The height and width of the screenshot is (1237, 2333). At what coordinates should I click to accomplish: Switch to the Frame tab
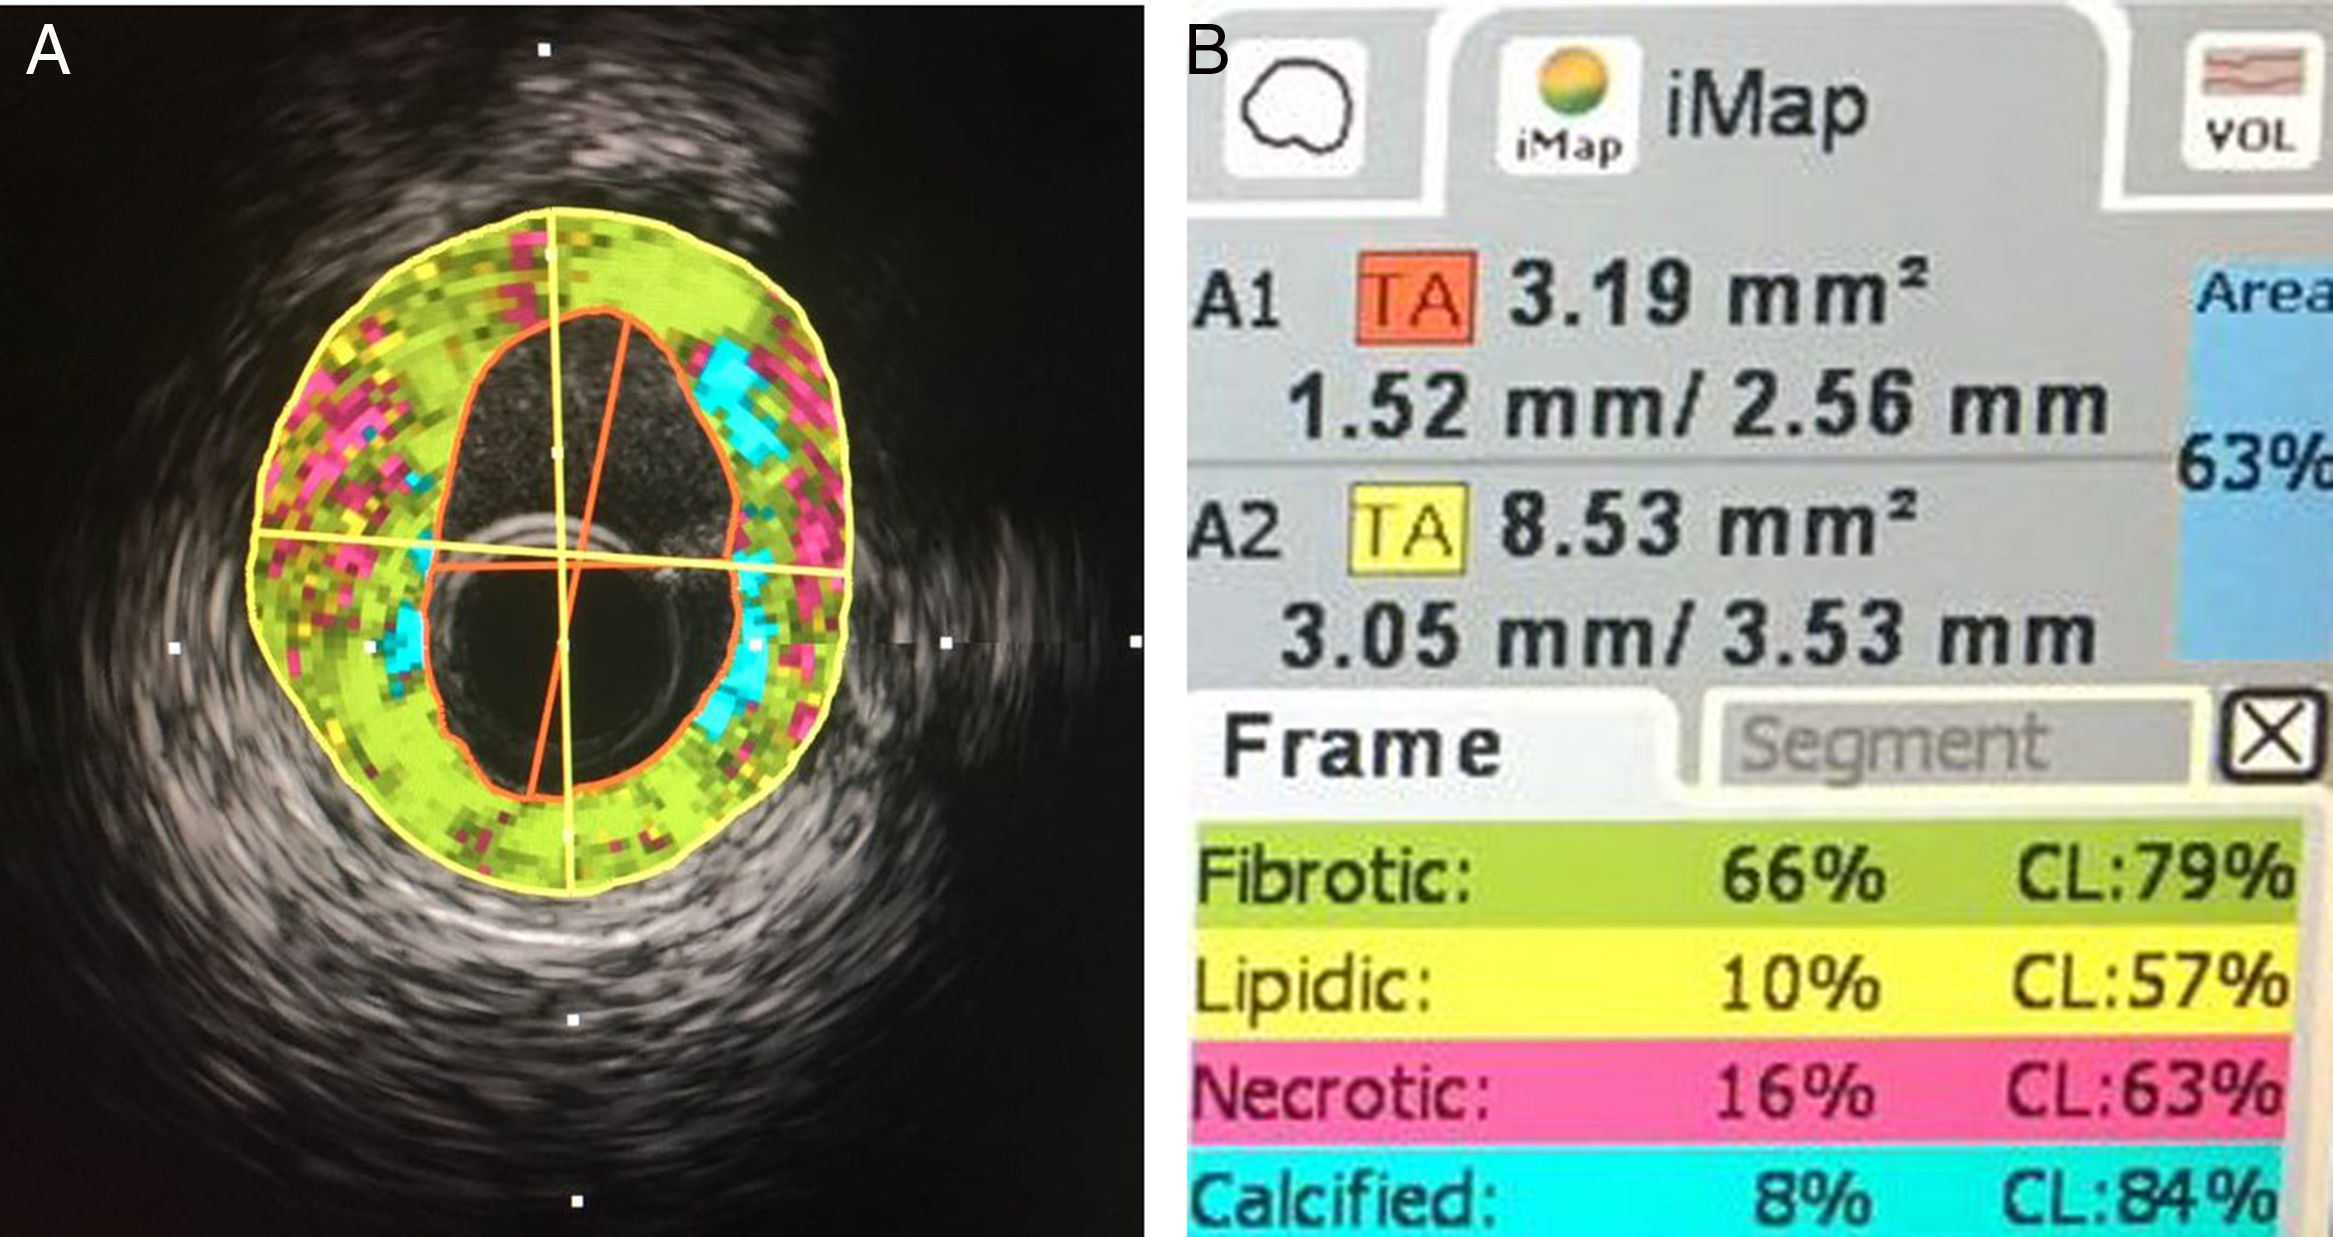[x=1363, y=745]
